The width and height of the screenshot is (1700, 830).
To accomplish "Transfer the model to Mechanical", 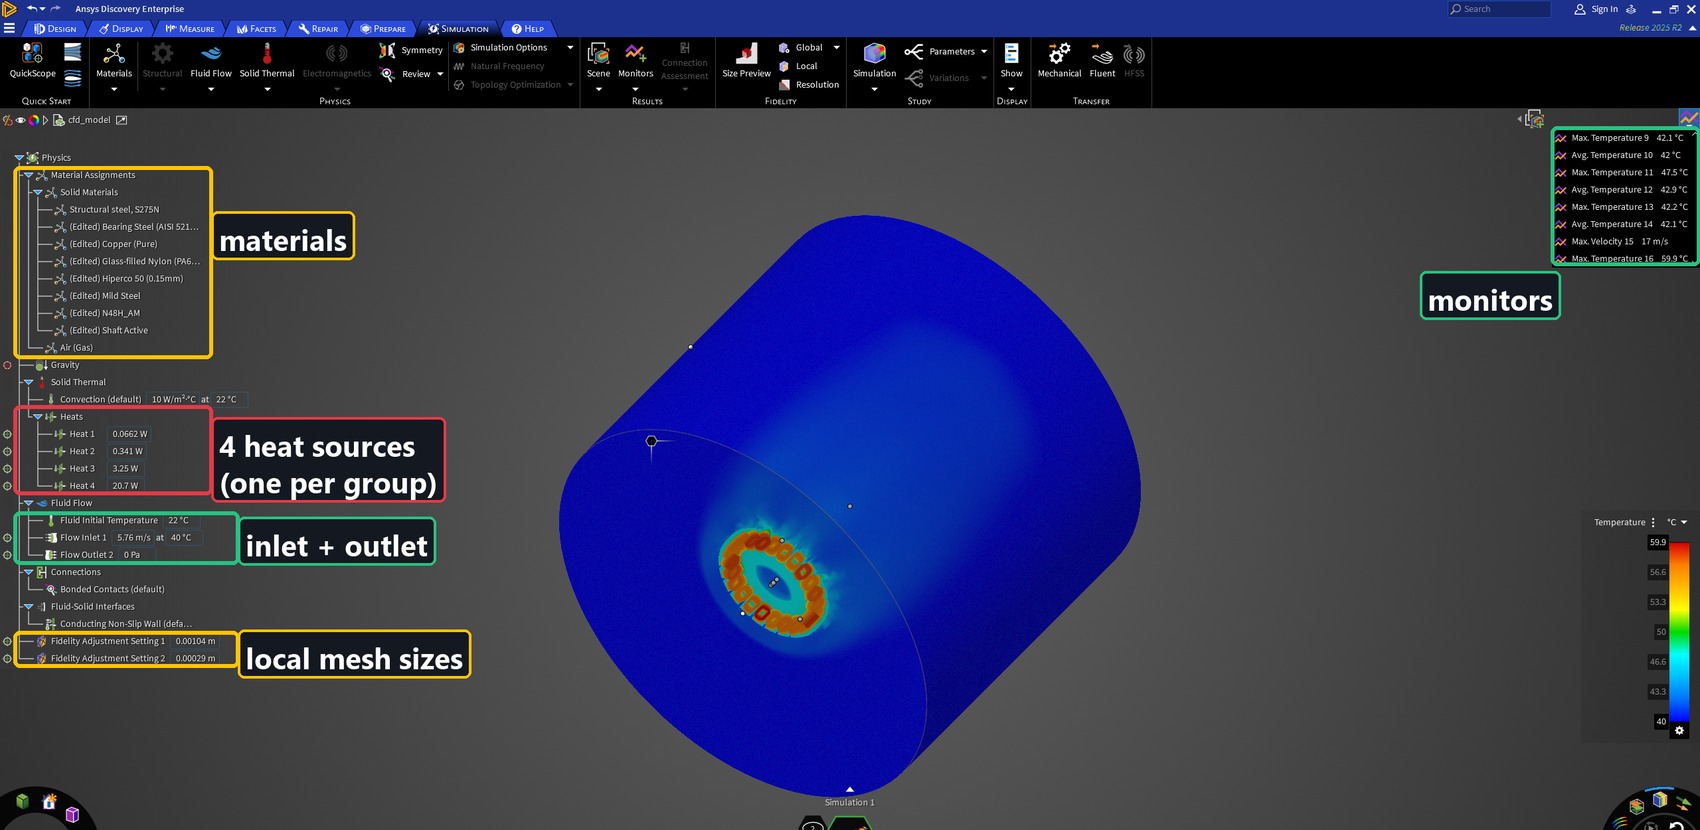I will tap(1059, 60).
